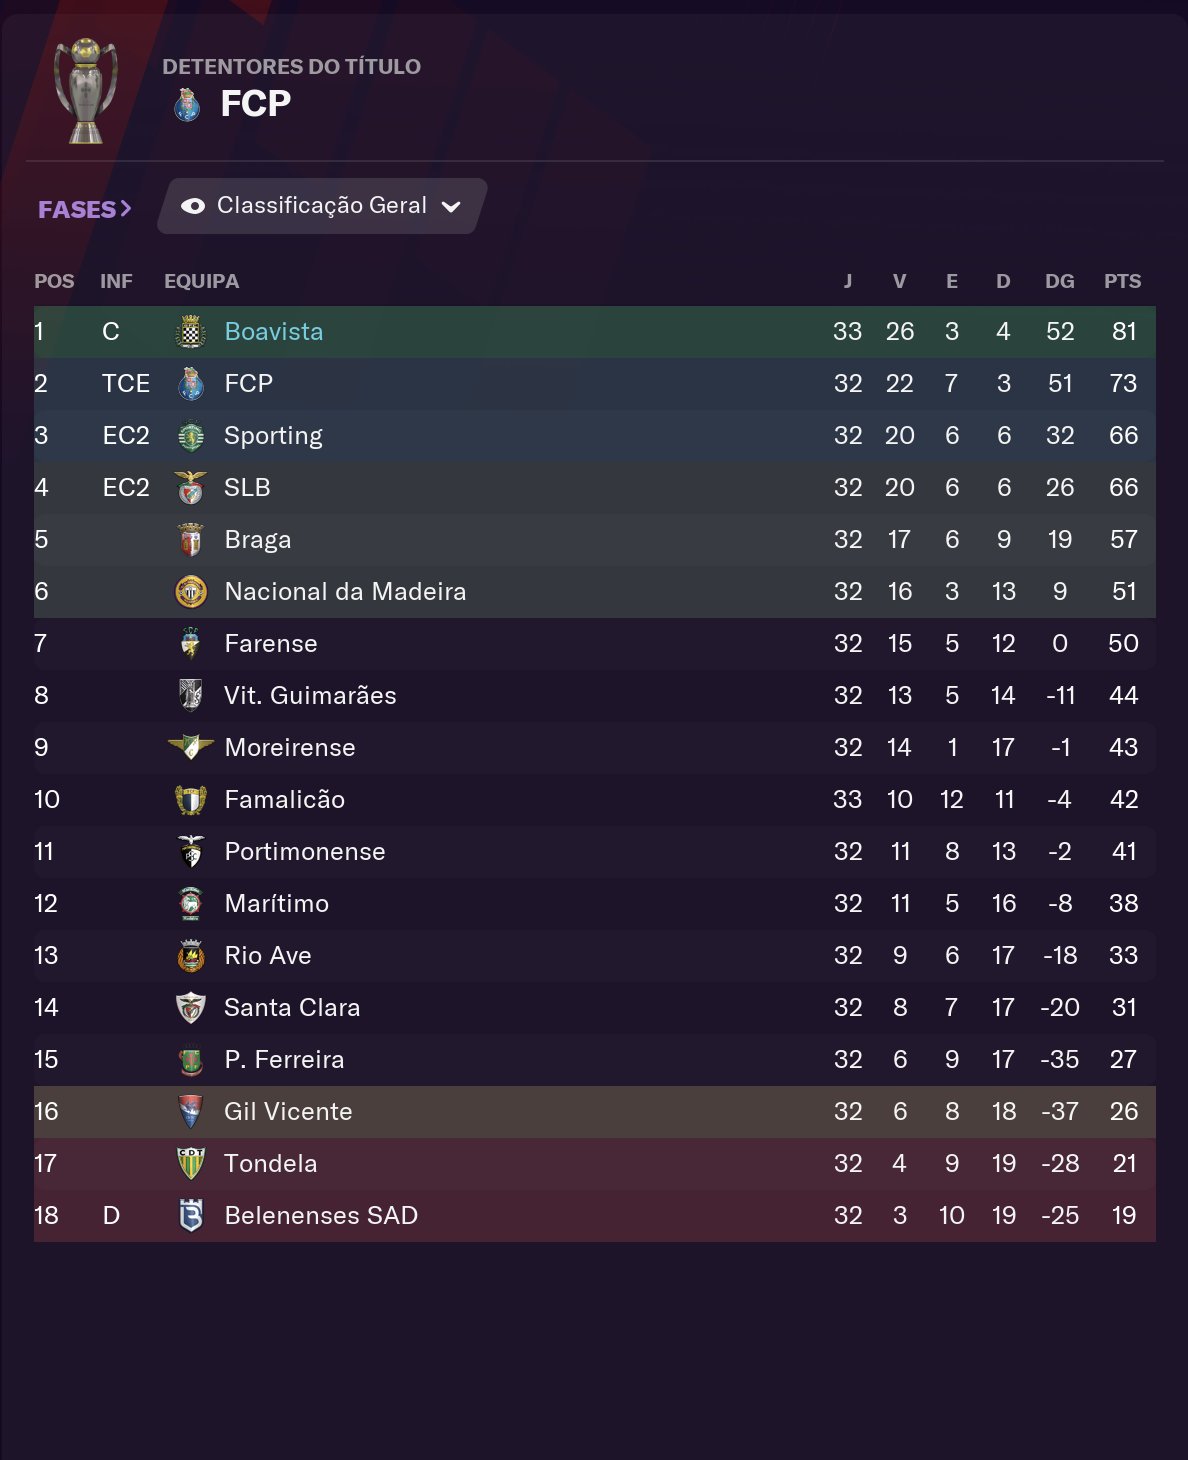This screenshot has width=1188, height=1460.
Task: Click the Moreirense club crest
Action: [190, 747]
